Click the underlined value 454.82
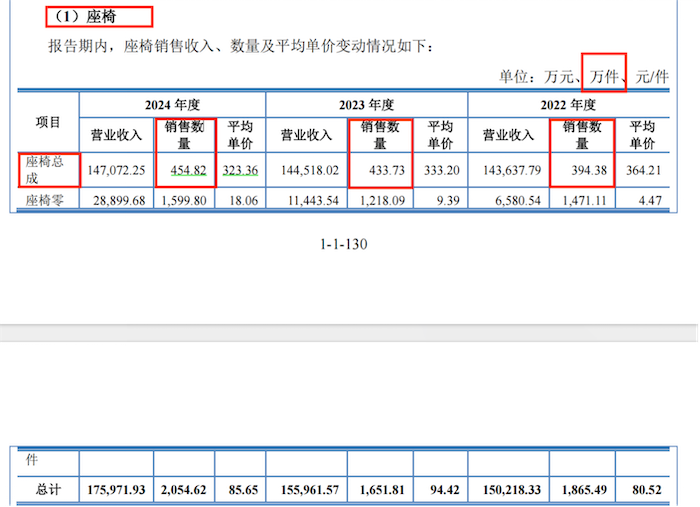The height and width of the screenshot is (507, 700). [x=188, y=170]
